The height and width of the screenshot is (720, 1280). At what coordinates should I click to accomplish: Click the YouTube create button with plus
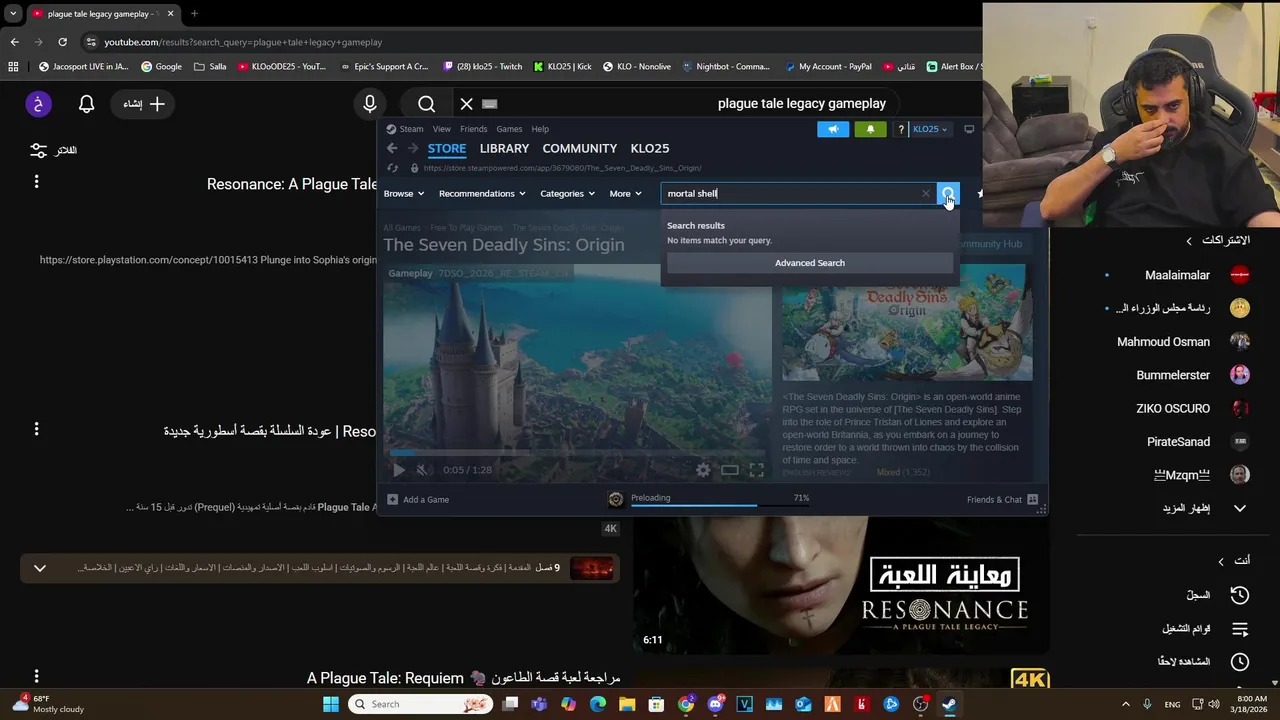[x=144, y=104]
